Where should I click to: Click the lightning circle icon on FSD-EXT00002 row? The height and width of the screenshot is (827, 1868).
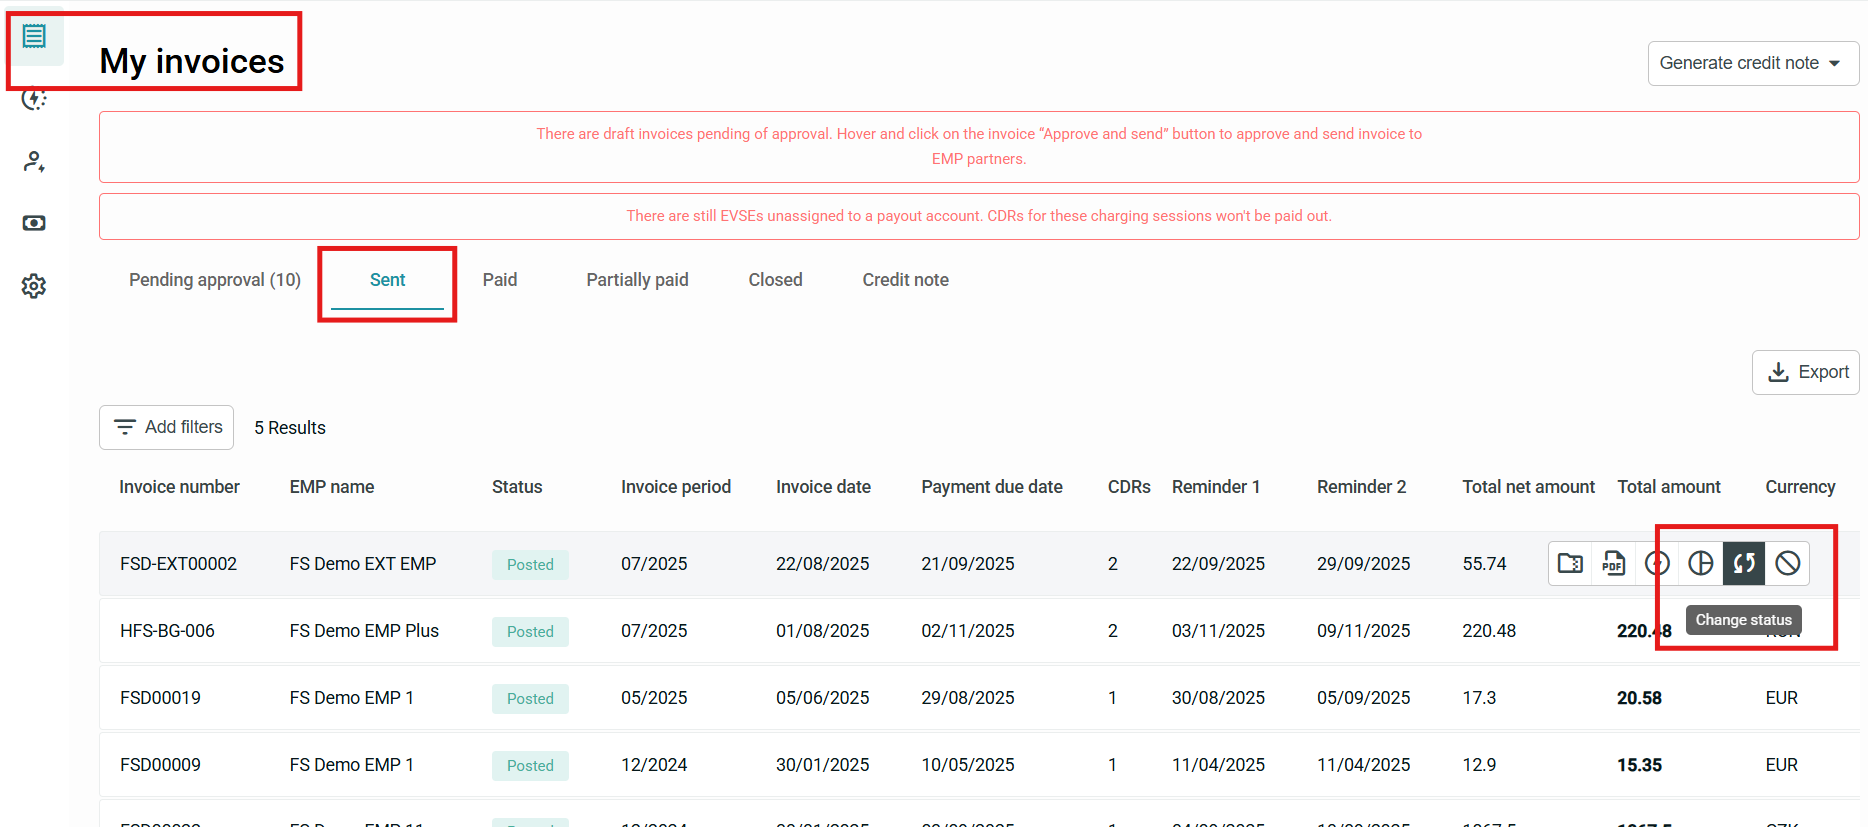coord(1657,563)
